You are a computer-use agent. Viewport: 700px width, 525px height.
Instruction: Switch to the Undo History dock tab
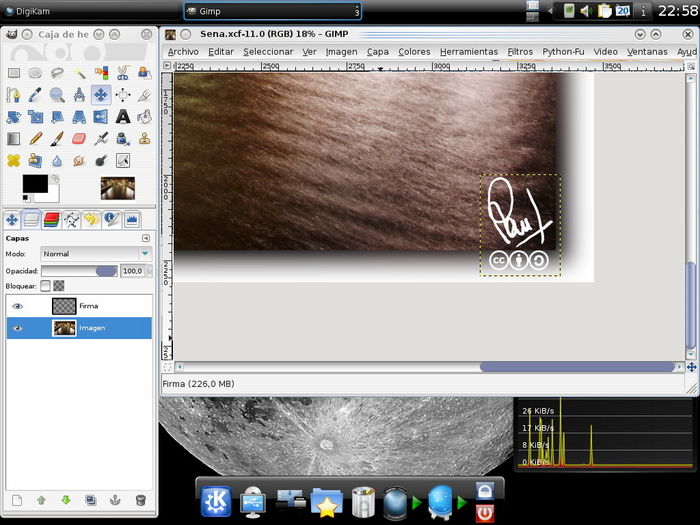click(91, 220)
